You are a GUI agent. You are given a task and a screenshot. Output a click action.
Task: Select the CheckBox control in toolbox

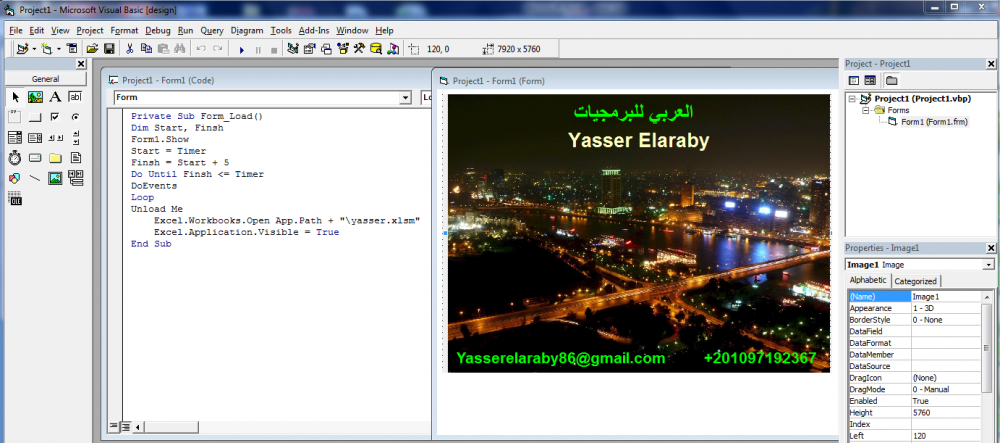tap(55, 117)
